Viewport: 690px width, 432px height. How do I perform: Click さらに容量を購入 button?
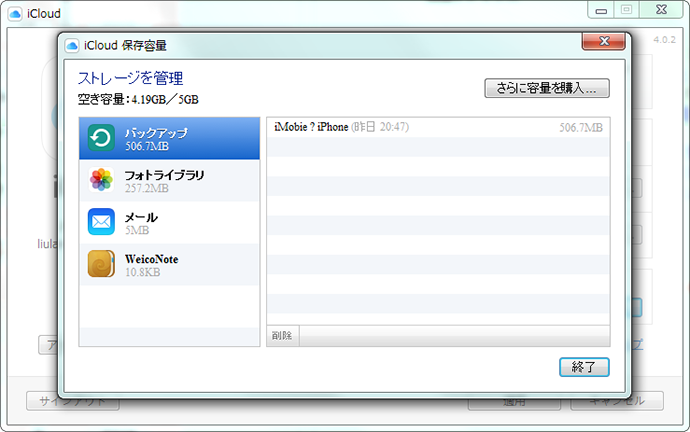pyautogui.click(x=547, y=88)
